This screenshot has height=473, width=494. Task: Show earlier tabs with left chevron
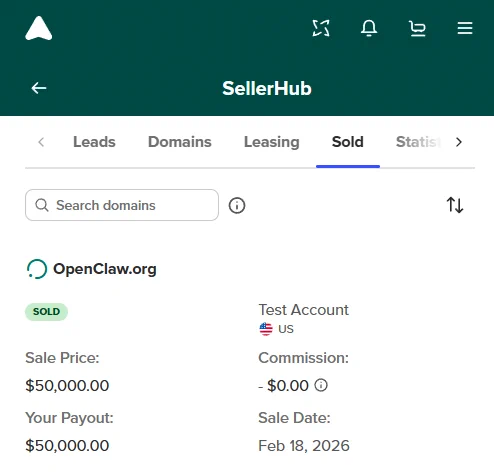click(x=41, y=142)
